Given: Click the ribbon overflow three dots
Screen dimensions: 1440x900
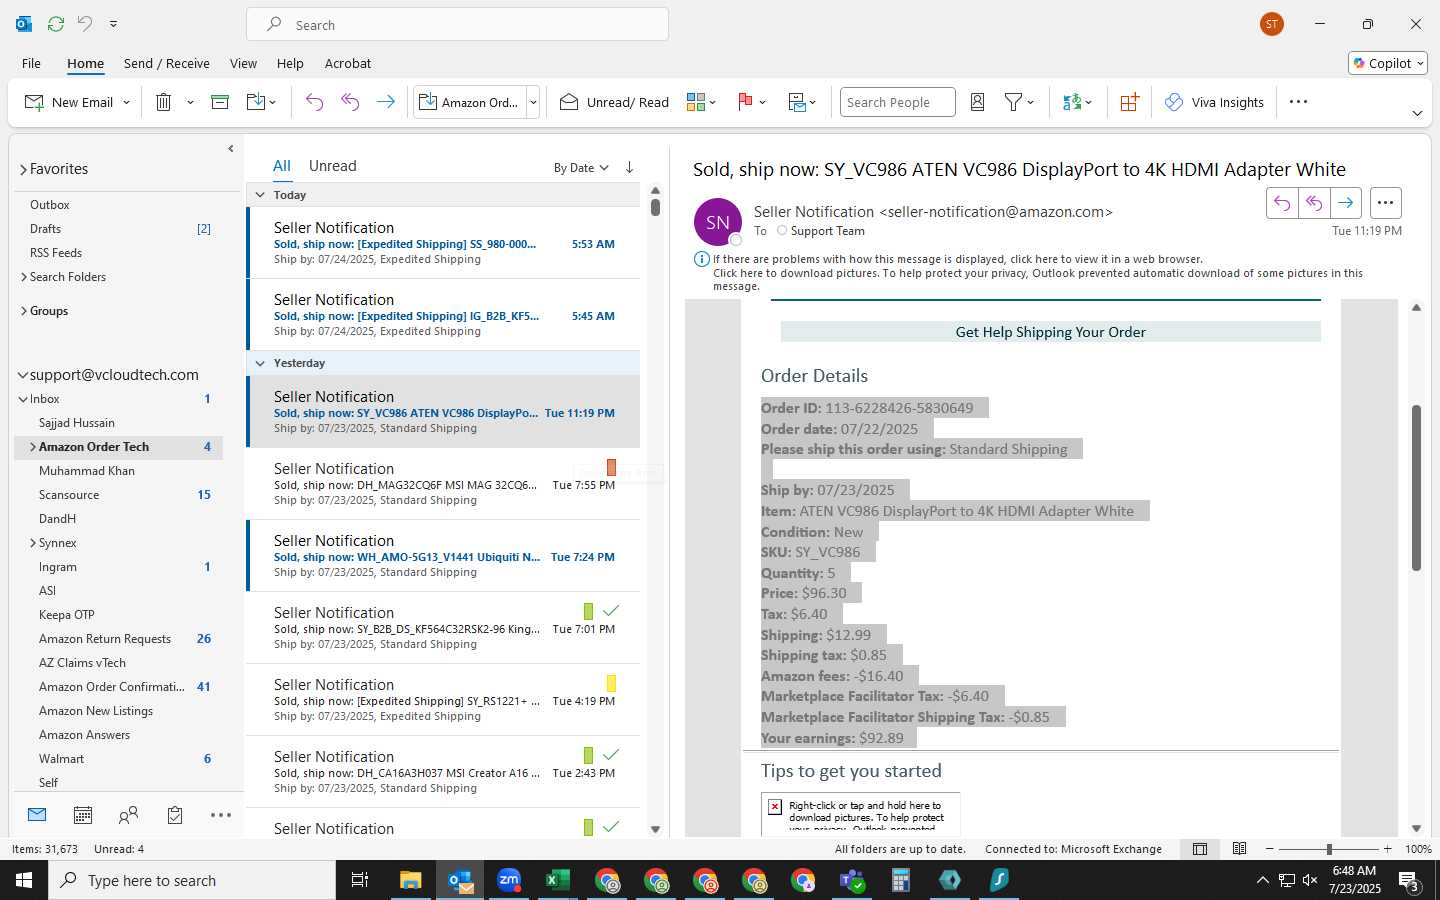Looking at the screenshot, I should (x=1298, y=102).
